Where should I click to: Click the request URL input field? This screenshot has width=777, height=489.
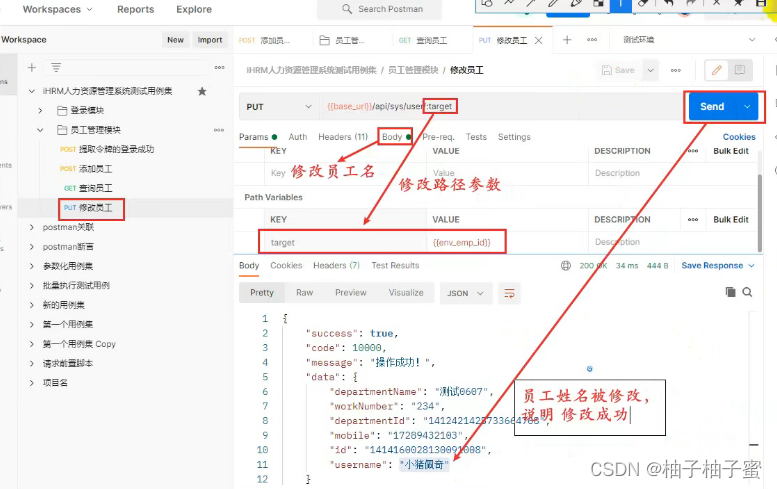[x=500, y=107]
